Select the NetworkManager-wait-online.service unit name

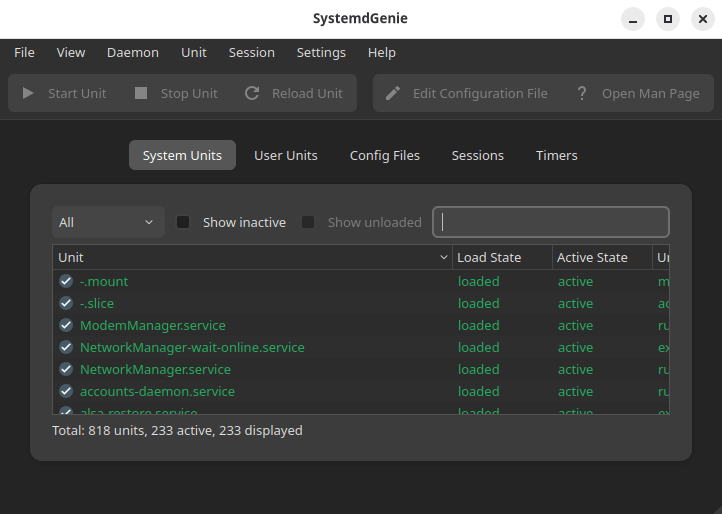pyautogui.click(x=192, y=348)
